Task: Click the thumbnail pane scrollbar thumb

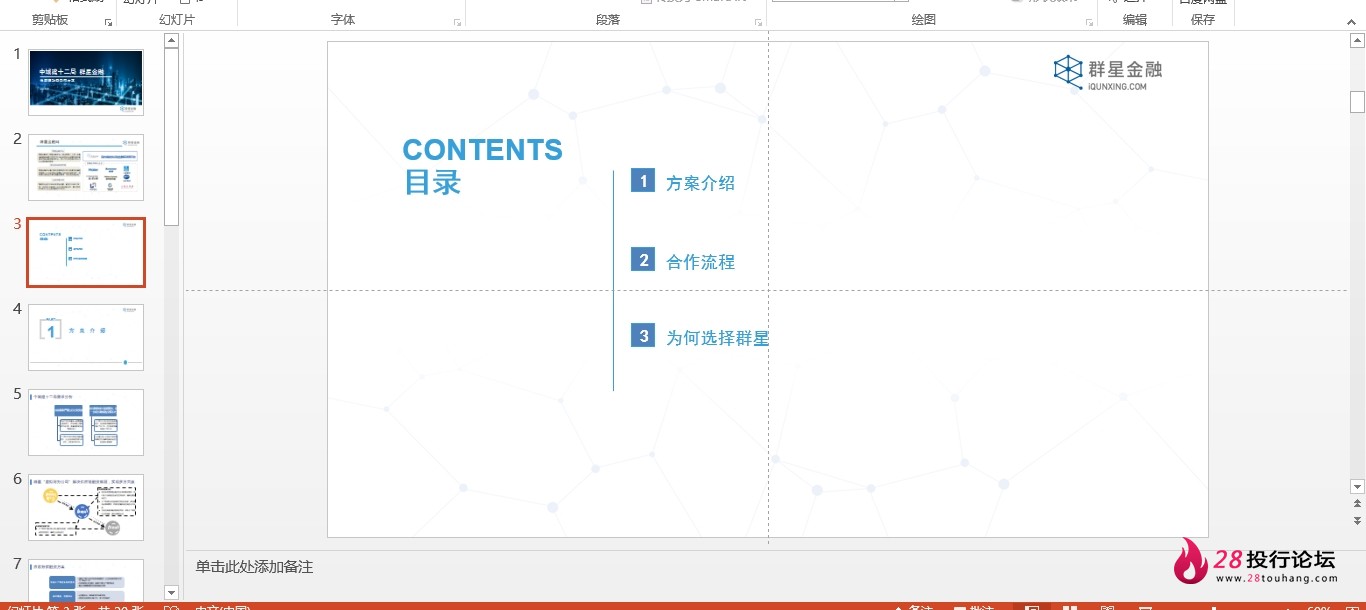Action: pyautogui.click(x=171, y=136)
